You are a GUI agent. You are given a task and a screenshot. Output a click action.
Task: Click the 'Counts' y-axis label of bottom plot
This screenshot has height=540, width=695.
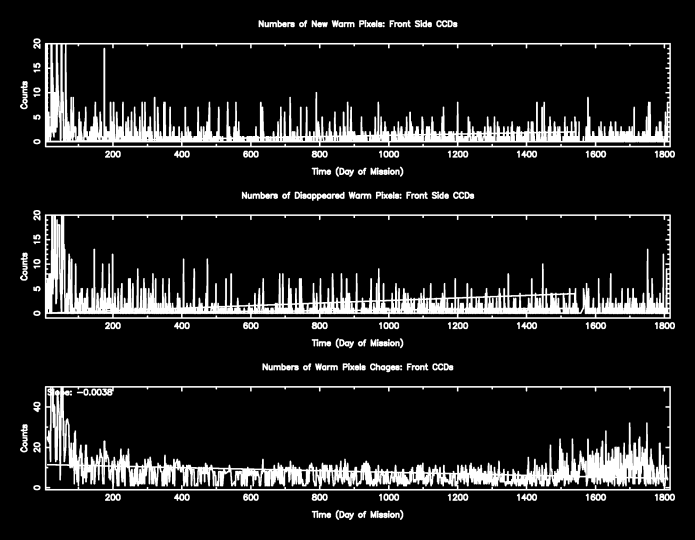[24, 438]
